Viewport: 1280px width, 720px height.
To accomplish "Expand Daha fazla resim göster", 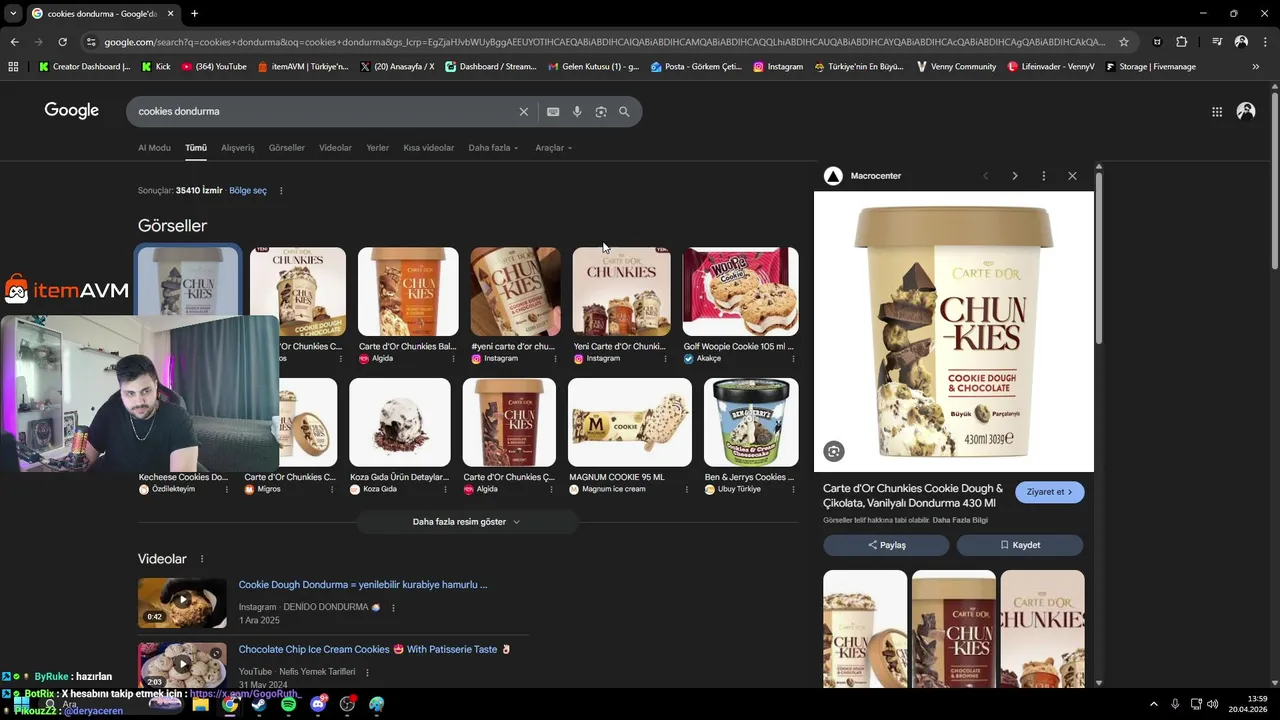I will 467,522.
